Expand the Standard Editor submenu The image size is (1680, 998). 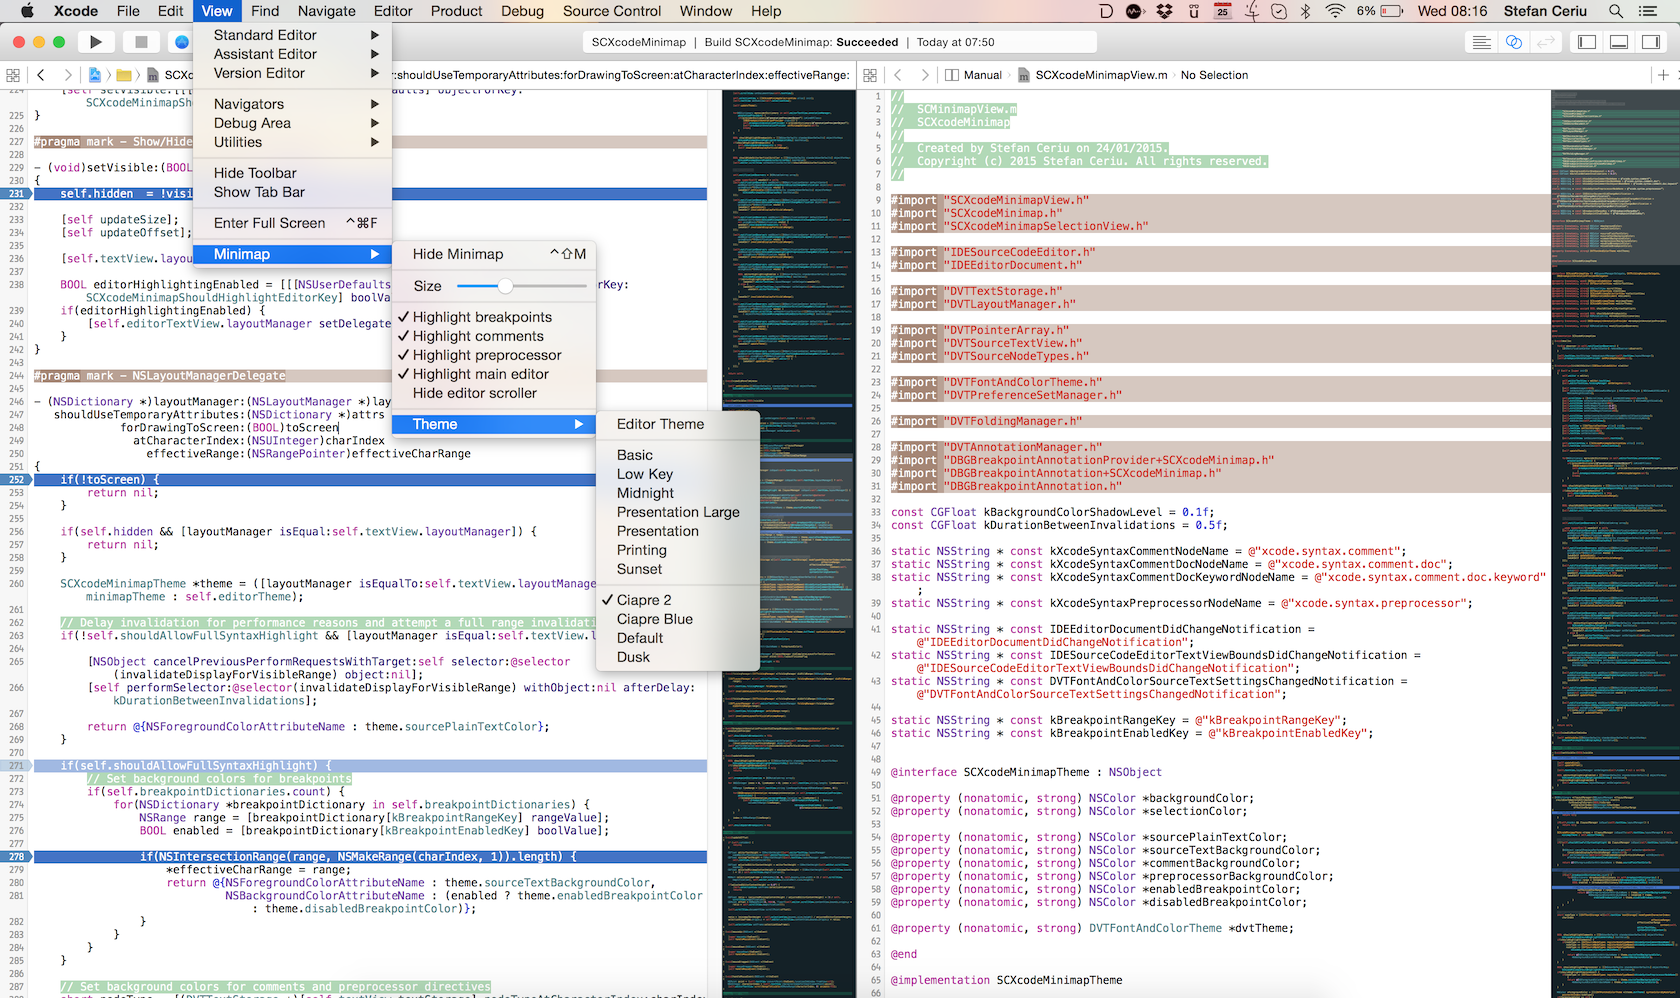(265, 35)
